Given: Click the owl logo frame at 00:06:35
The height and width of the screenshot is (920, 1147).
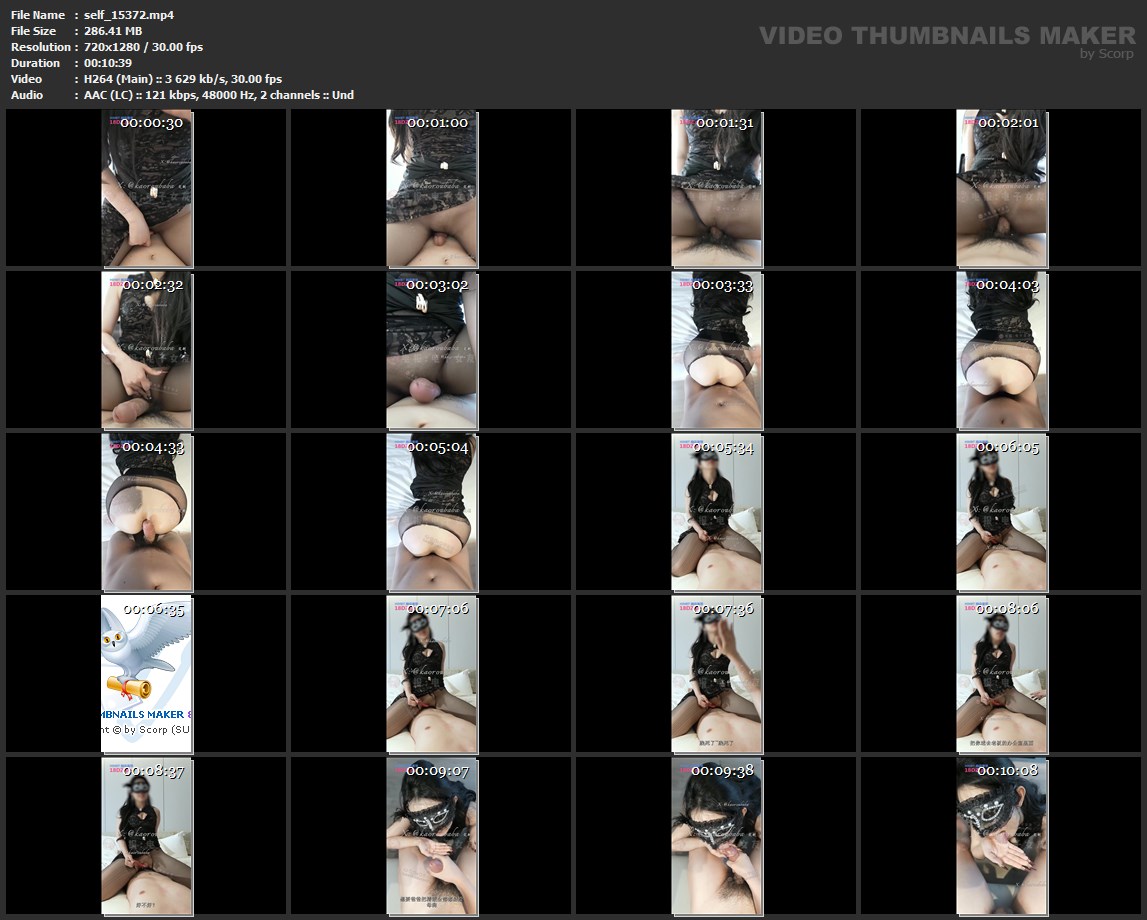Looking at the screenshot, I should point(147,674).
